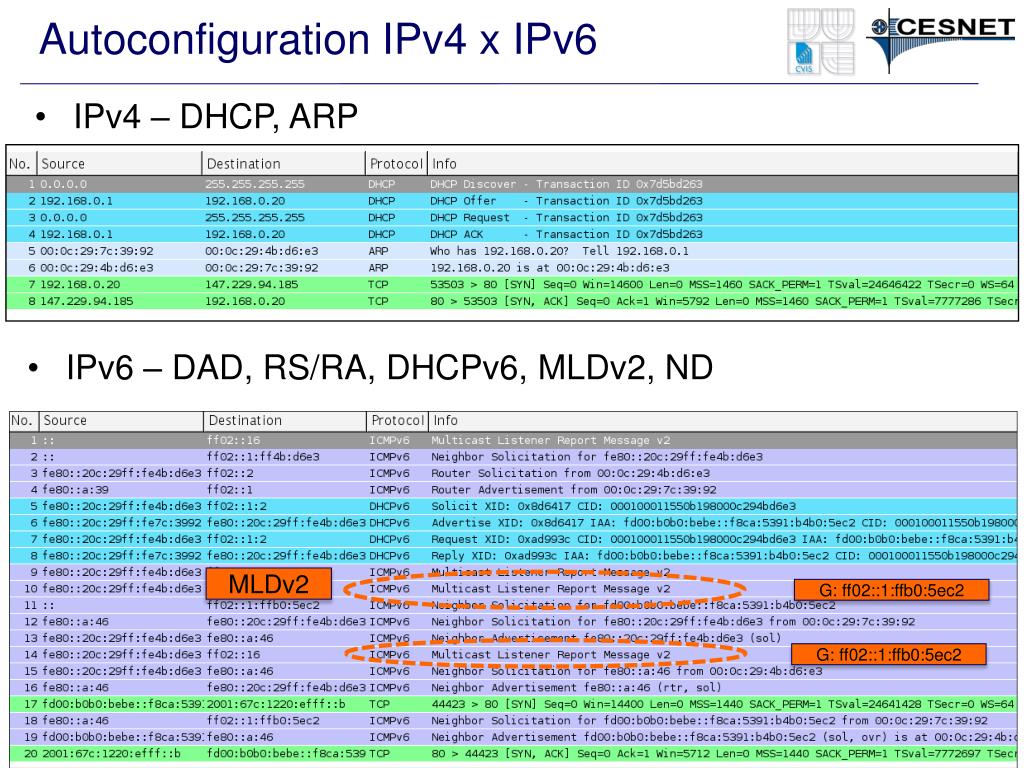
Task: Click the slide title Autoconfiguration IPv4 x IPv6
Action: pos(317,39)
